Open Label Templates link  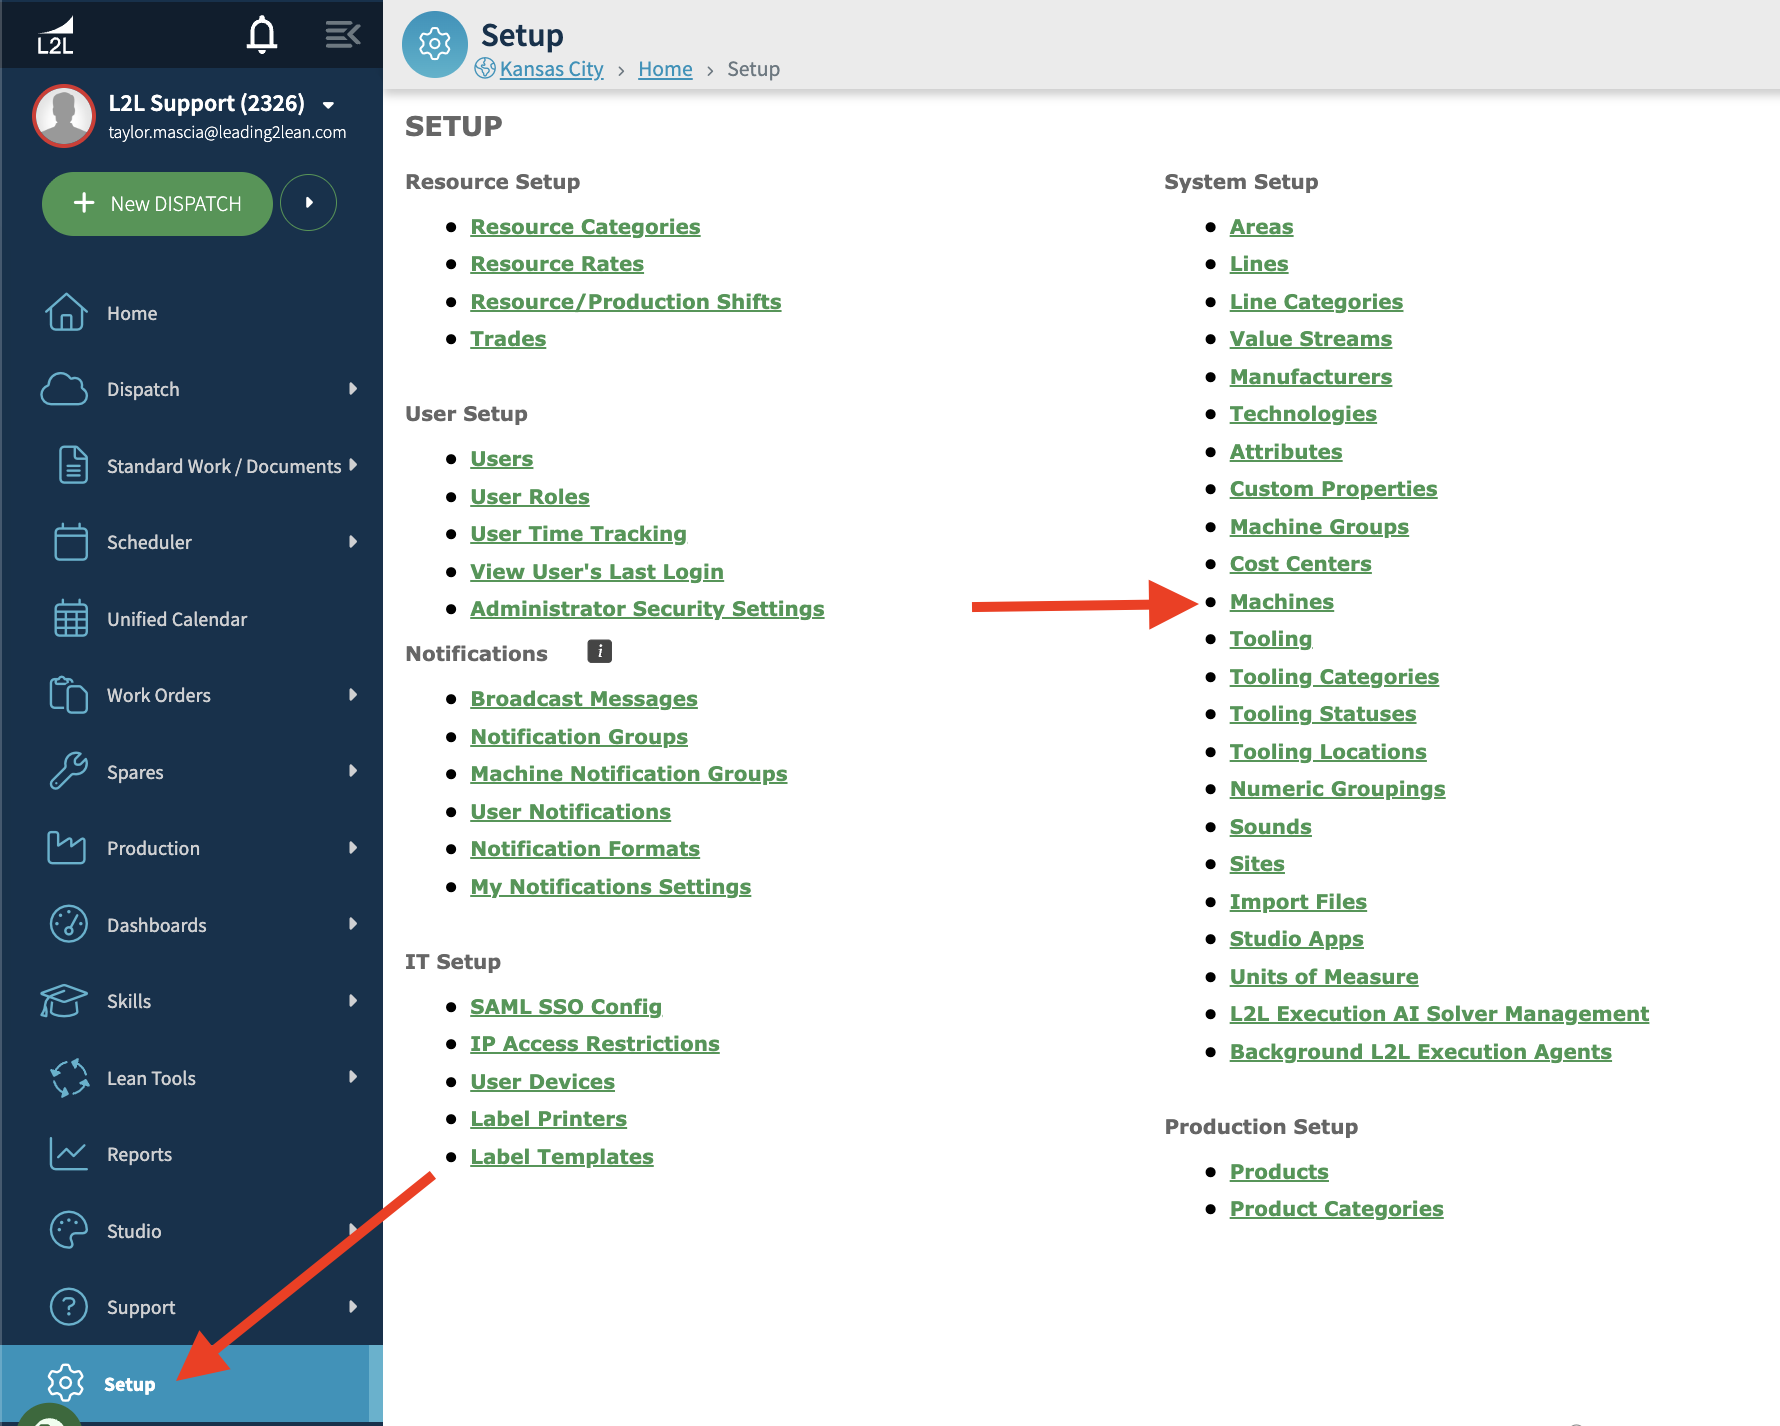click(562, 1157)
